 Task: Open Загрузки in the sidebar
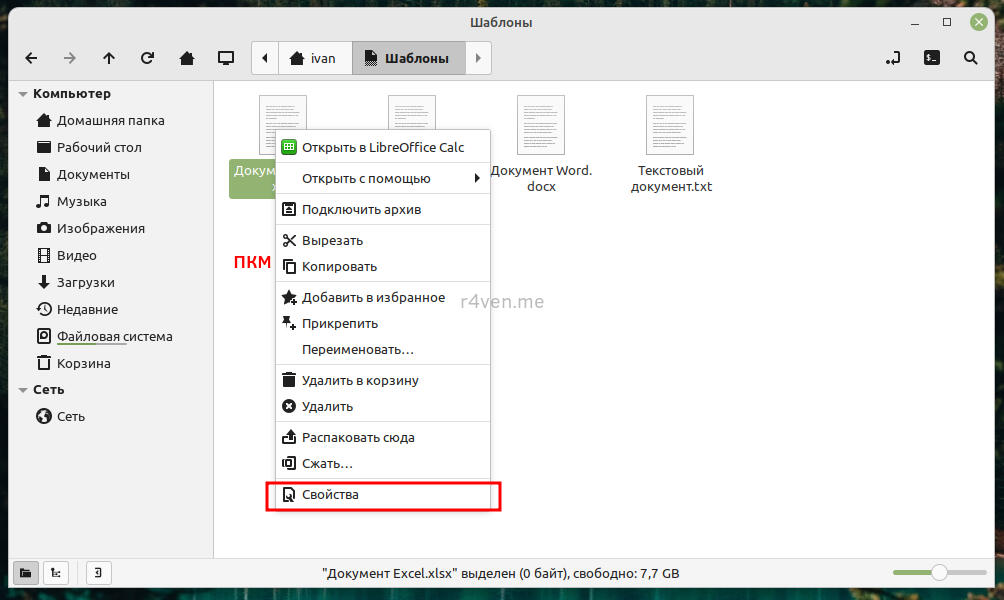coord(85,282)
